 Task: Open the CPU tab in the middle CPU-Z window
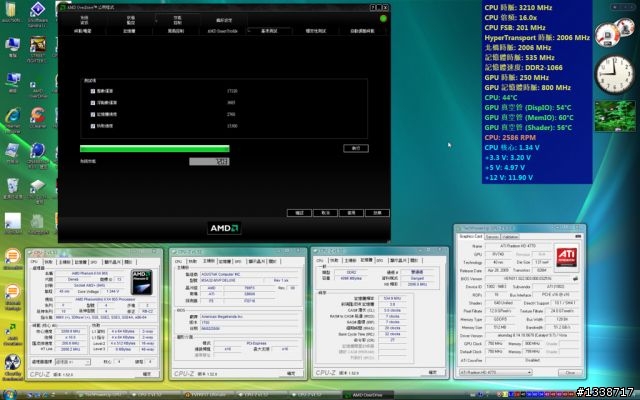(178, 261)
